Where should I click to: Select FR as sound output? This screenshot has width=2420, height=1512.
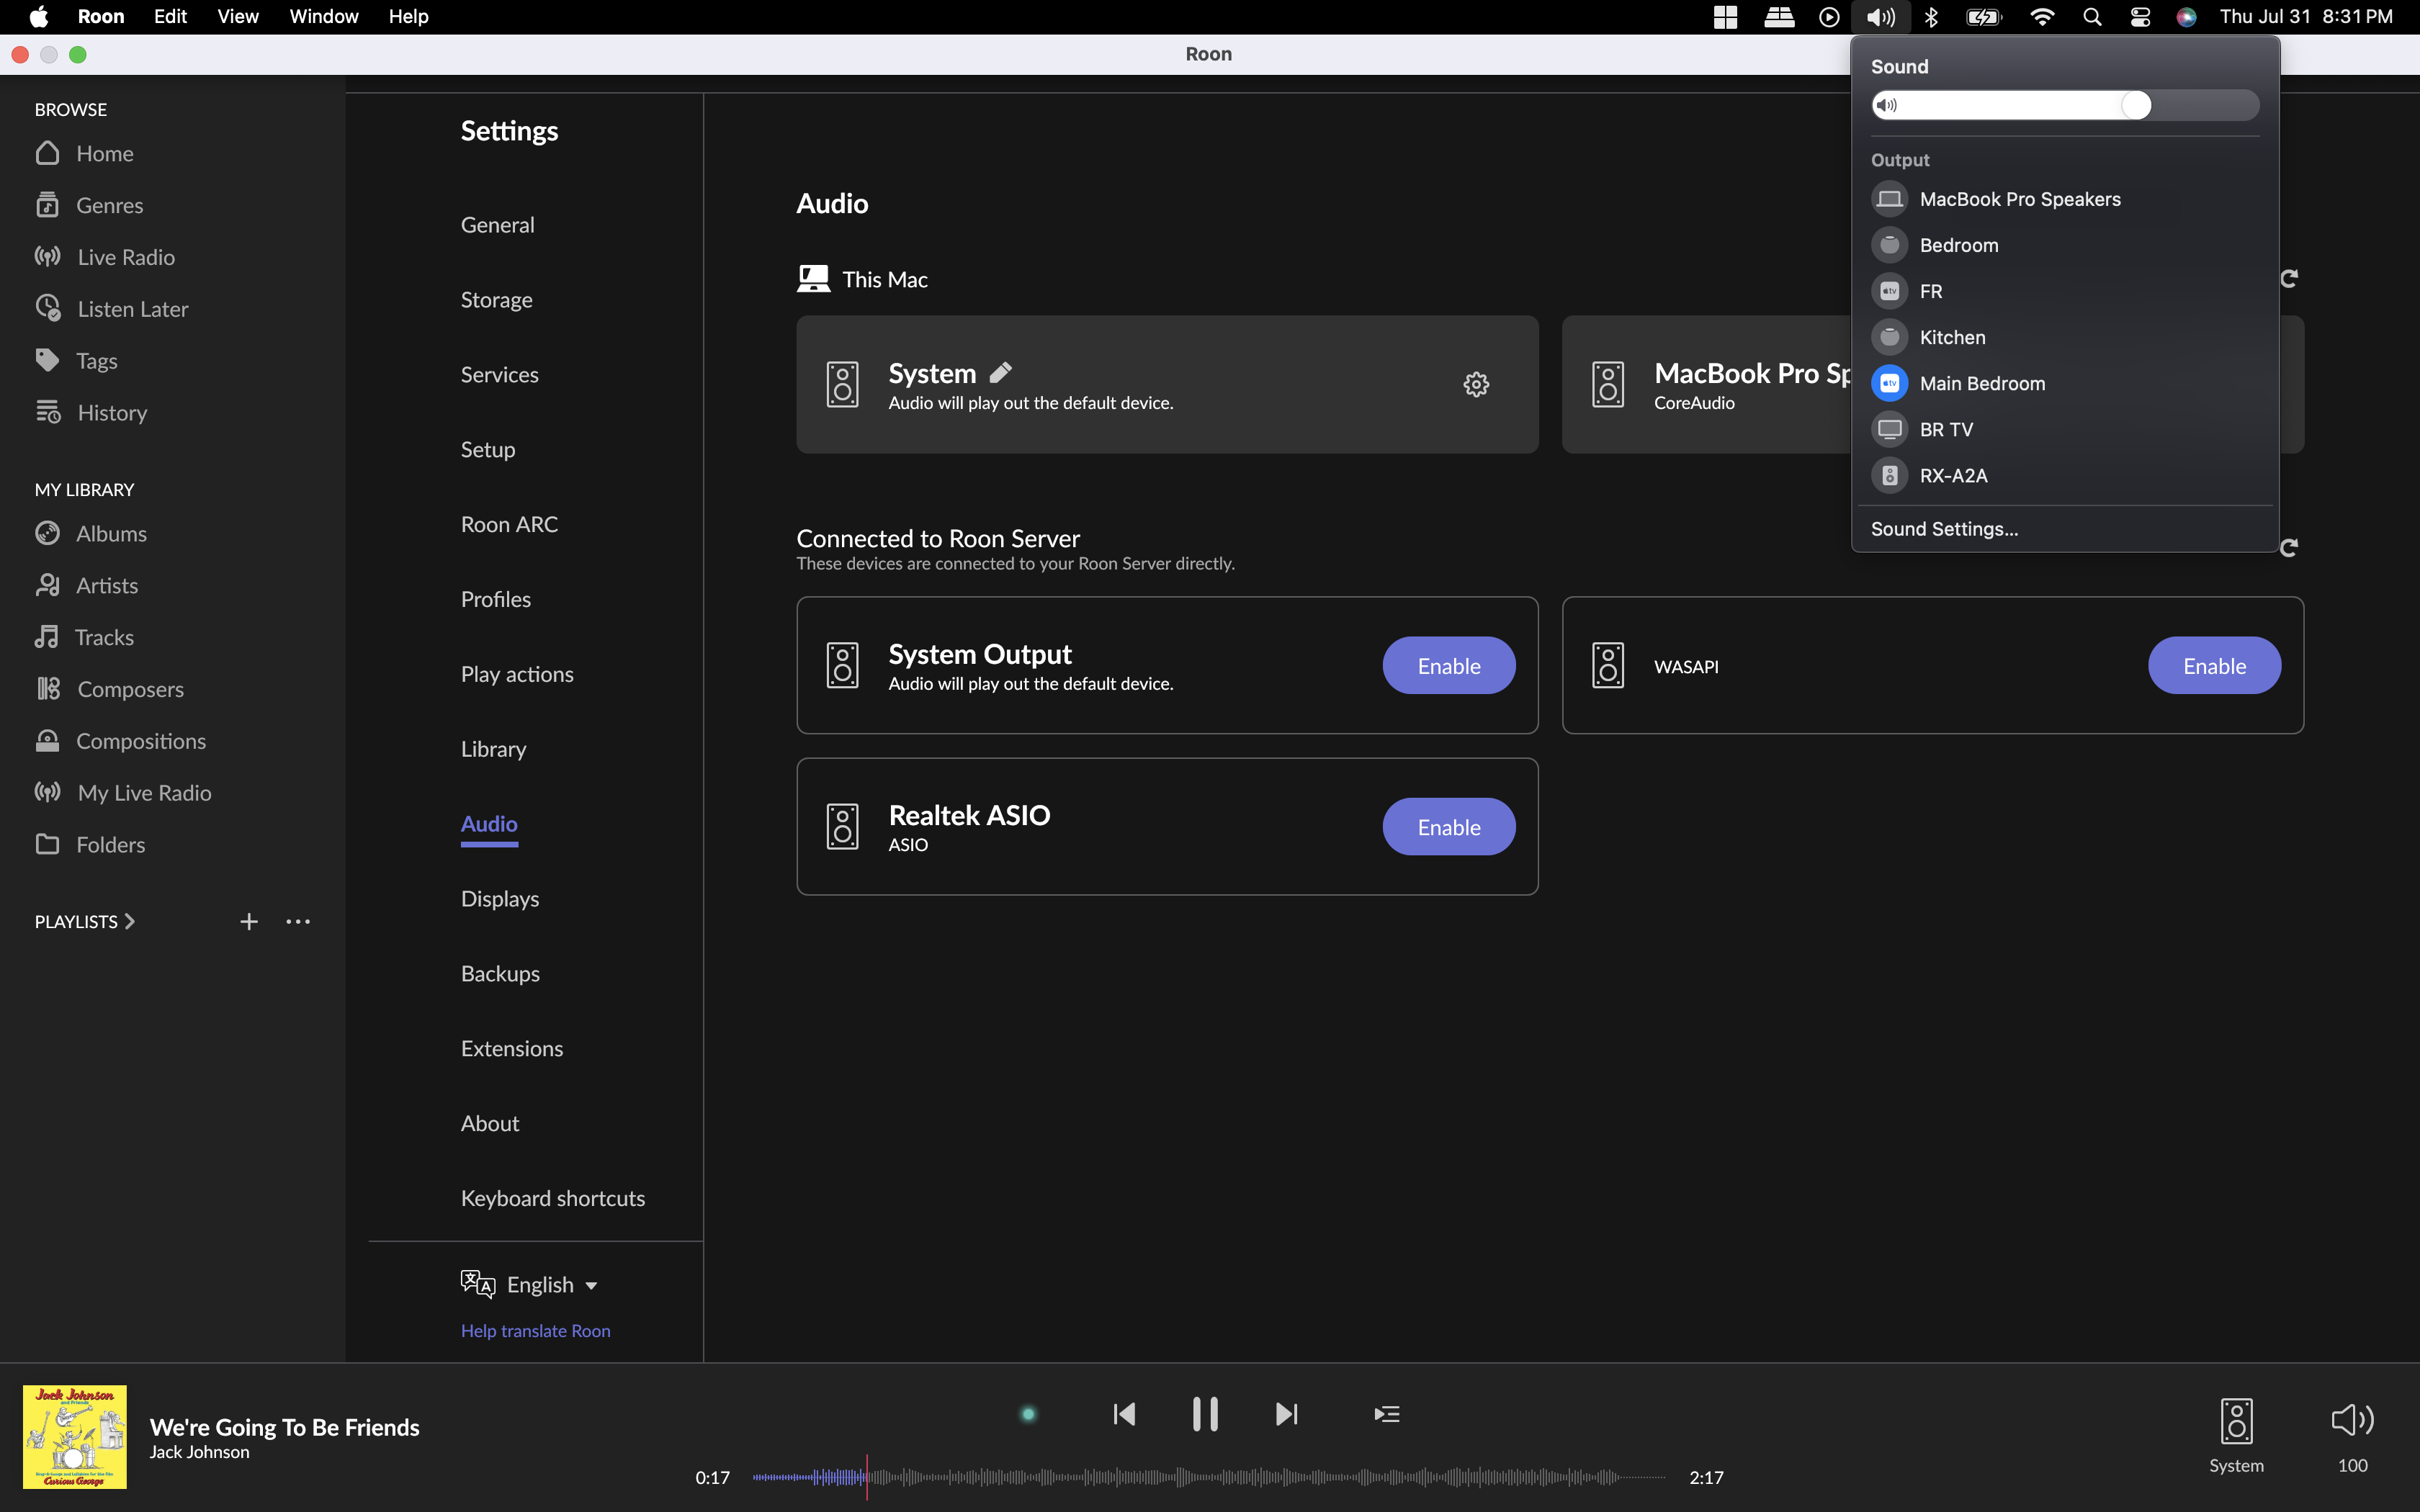[x=2064, y=291]
